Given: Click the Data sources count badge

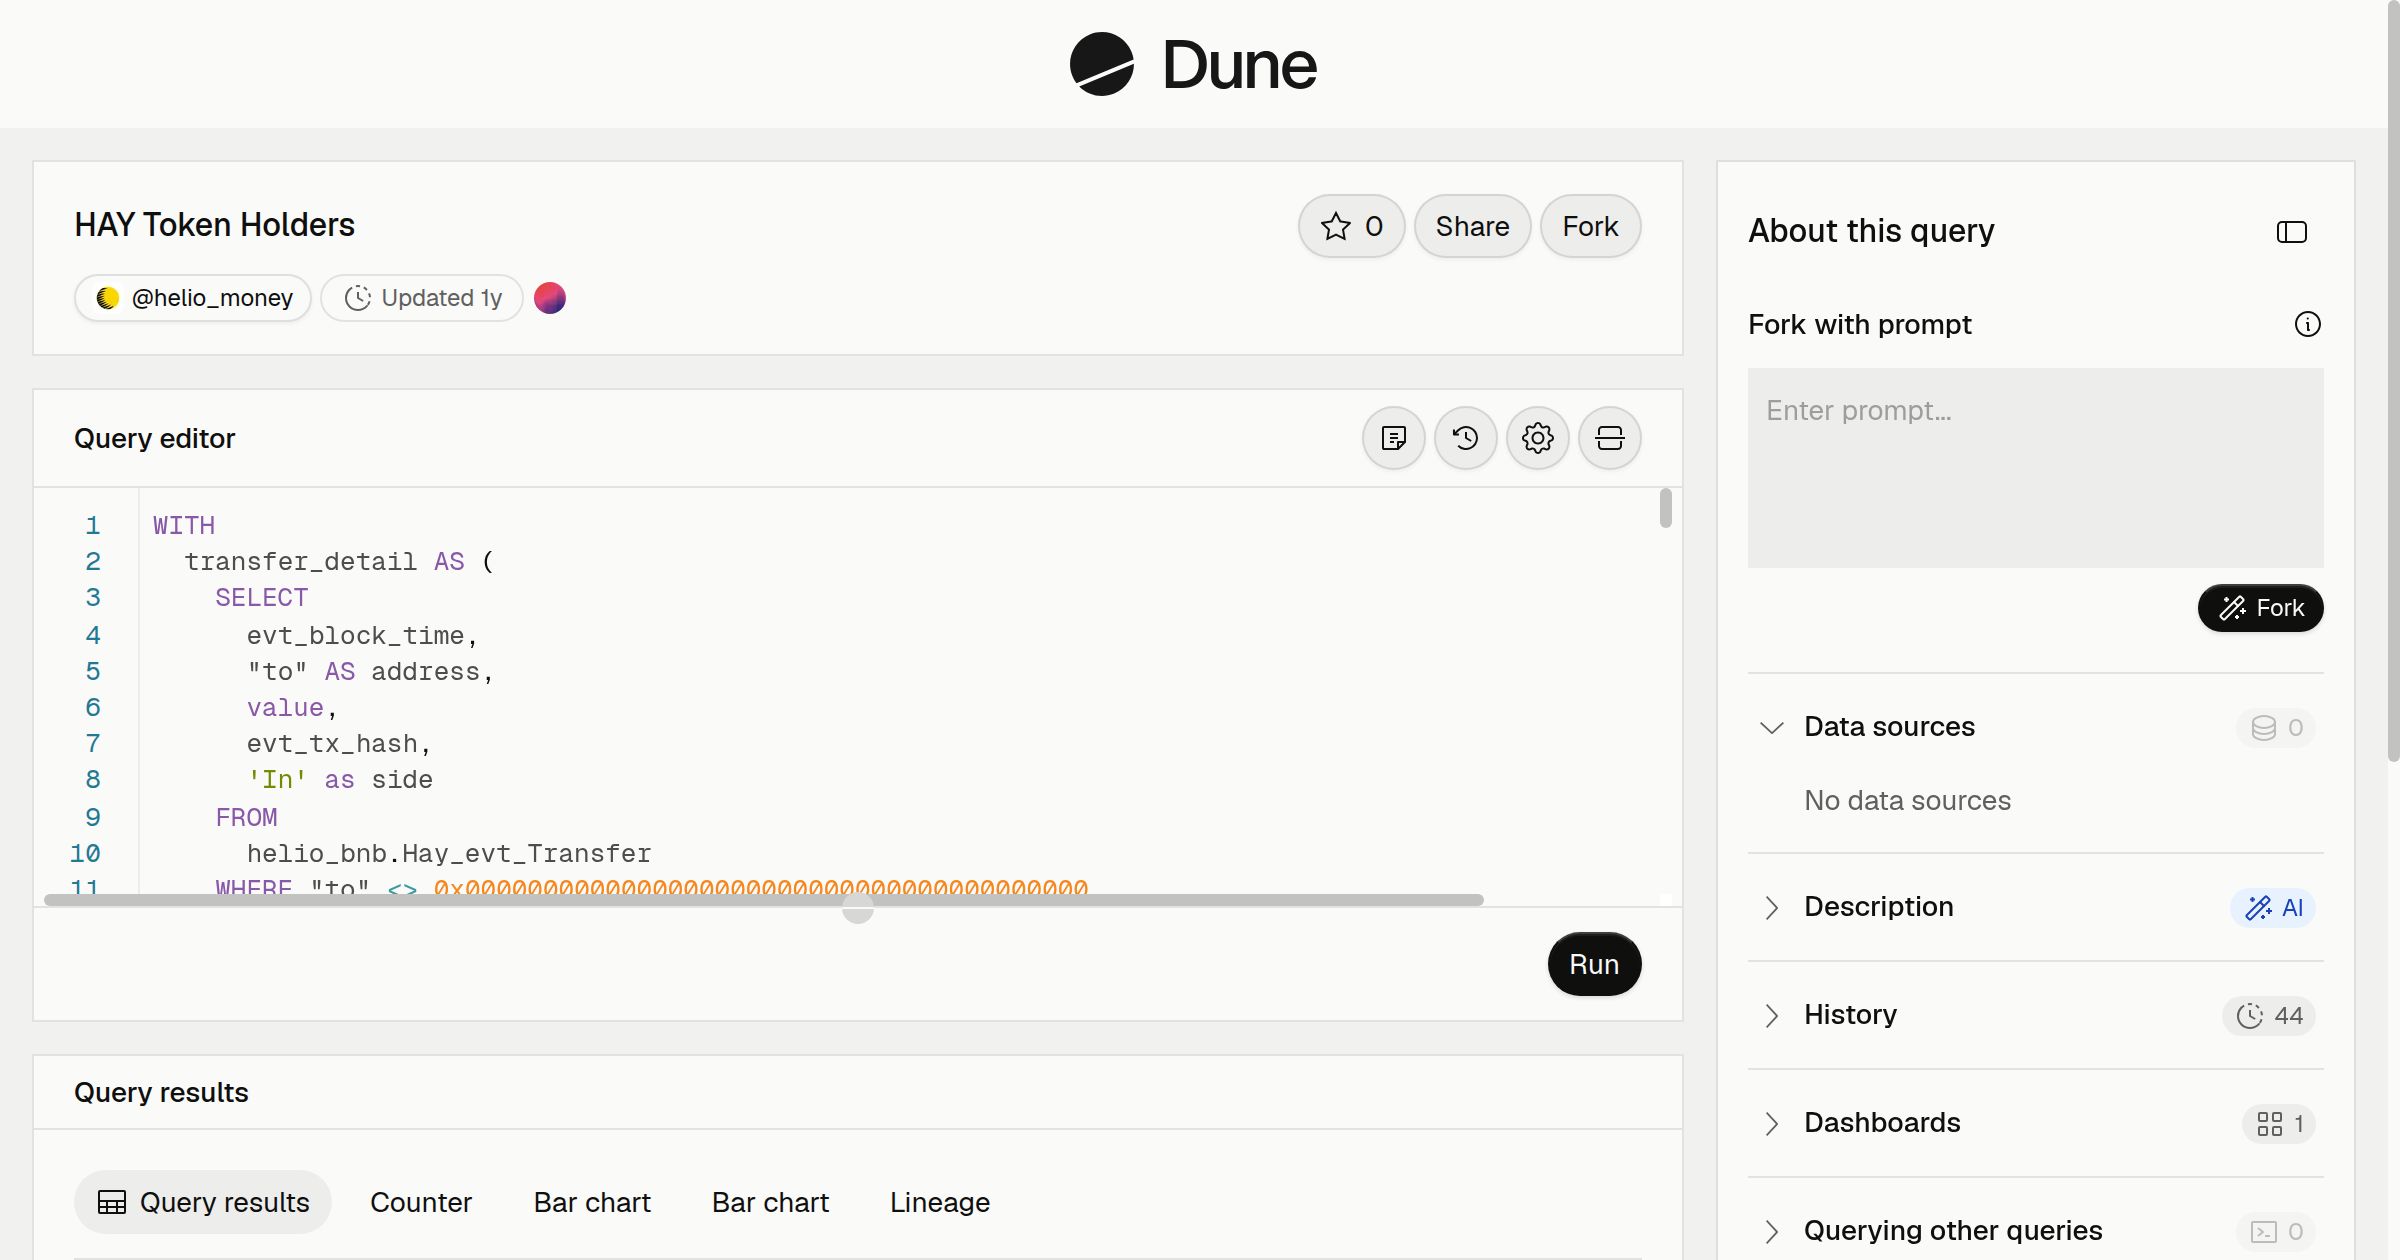Looking at the screenshot, I should click(2276, 727).
